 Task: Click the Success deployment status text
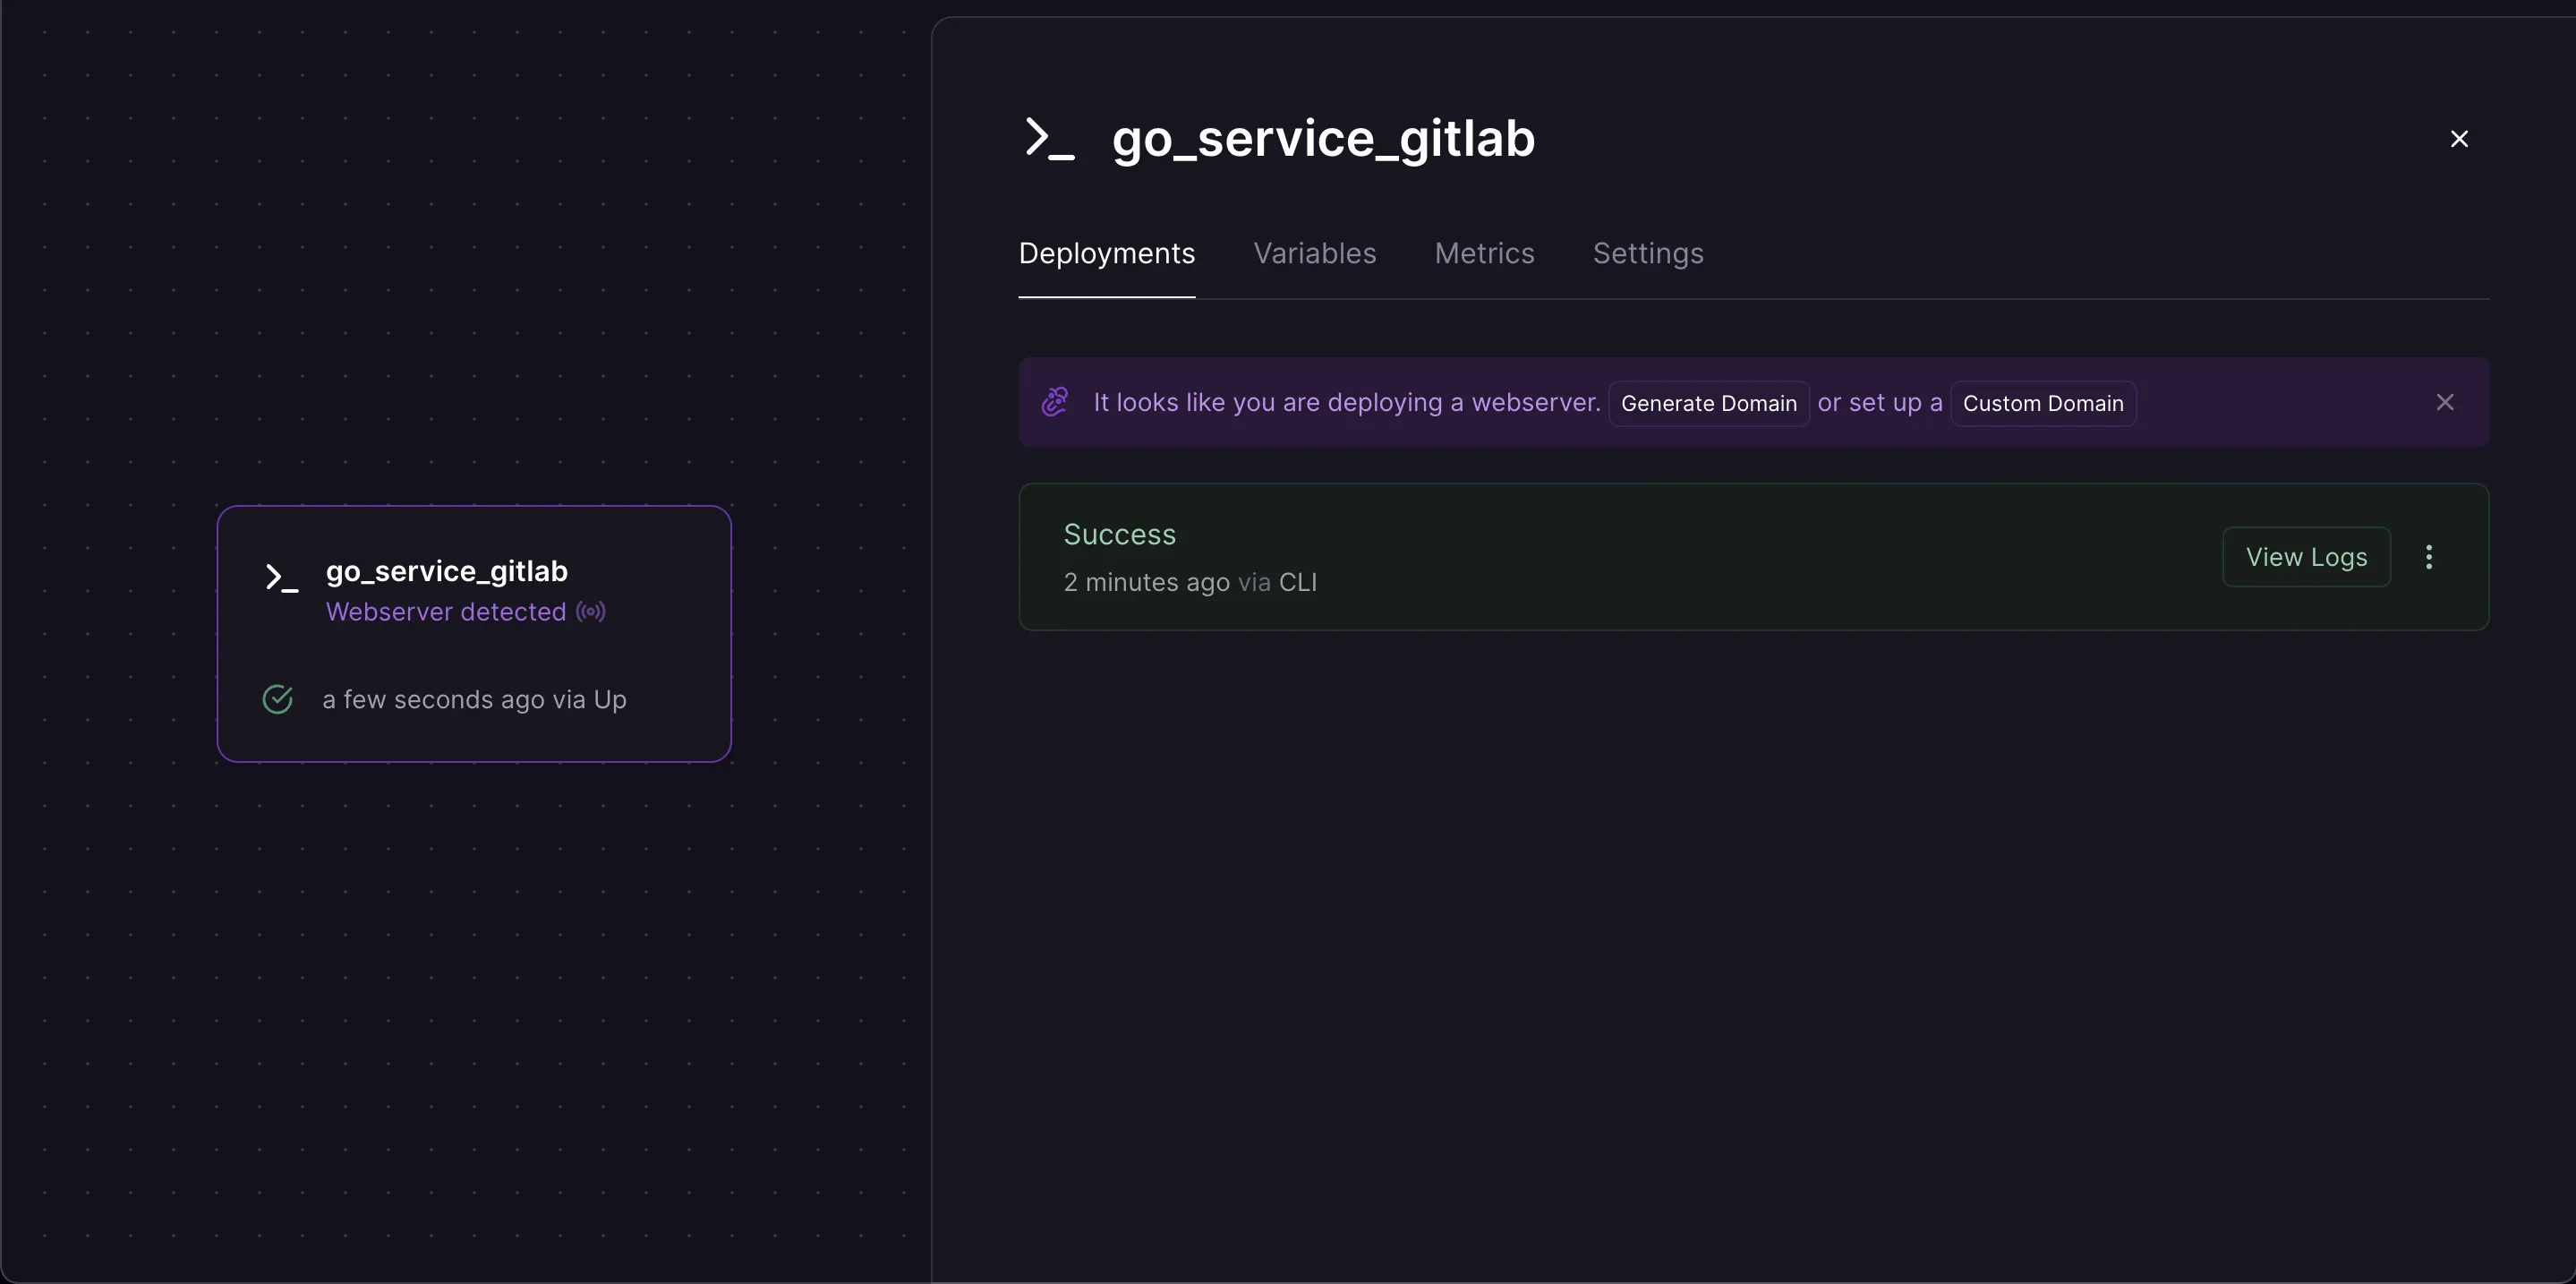click(x=1119, y=535)
